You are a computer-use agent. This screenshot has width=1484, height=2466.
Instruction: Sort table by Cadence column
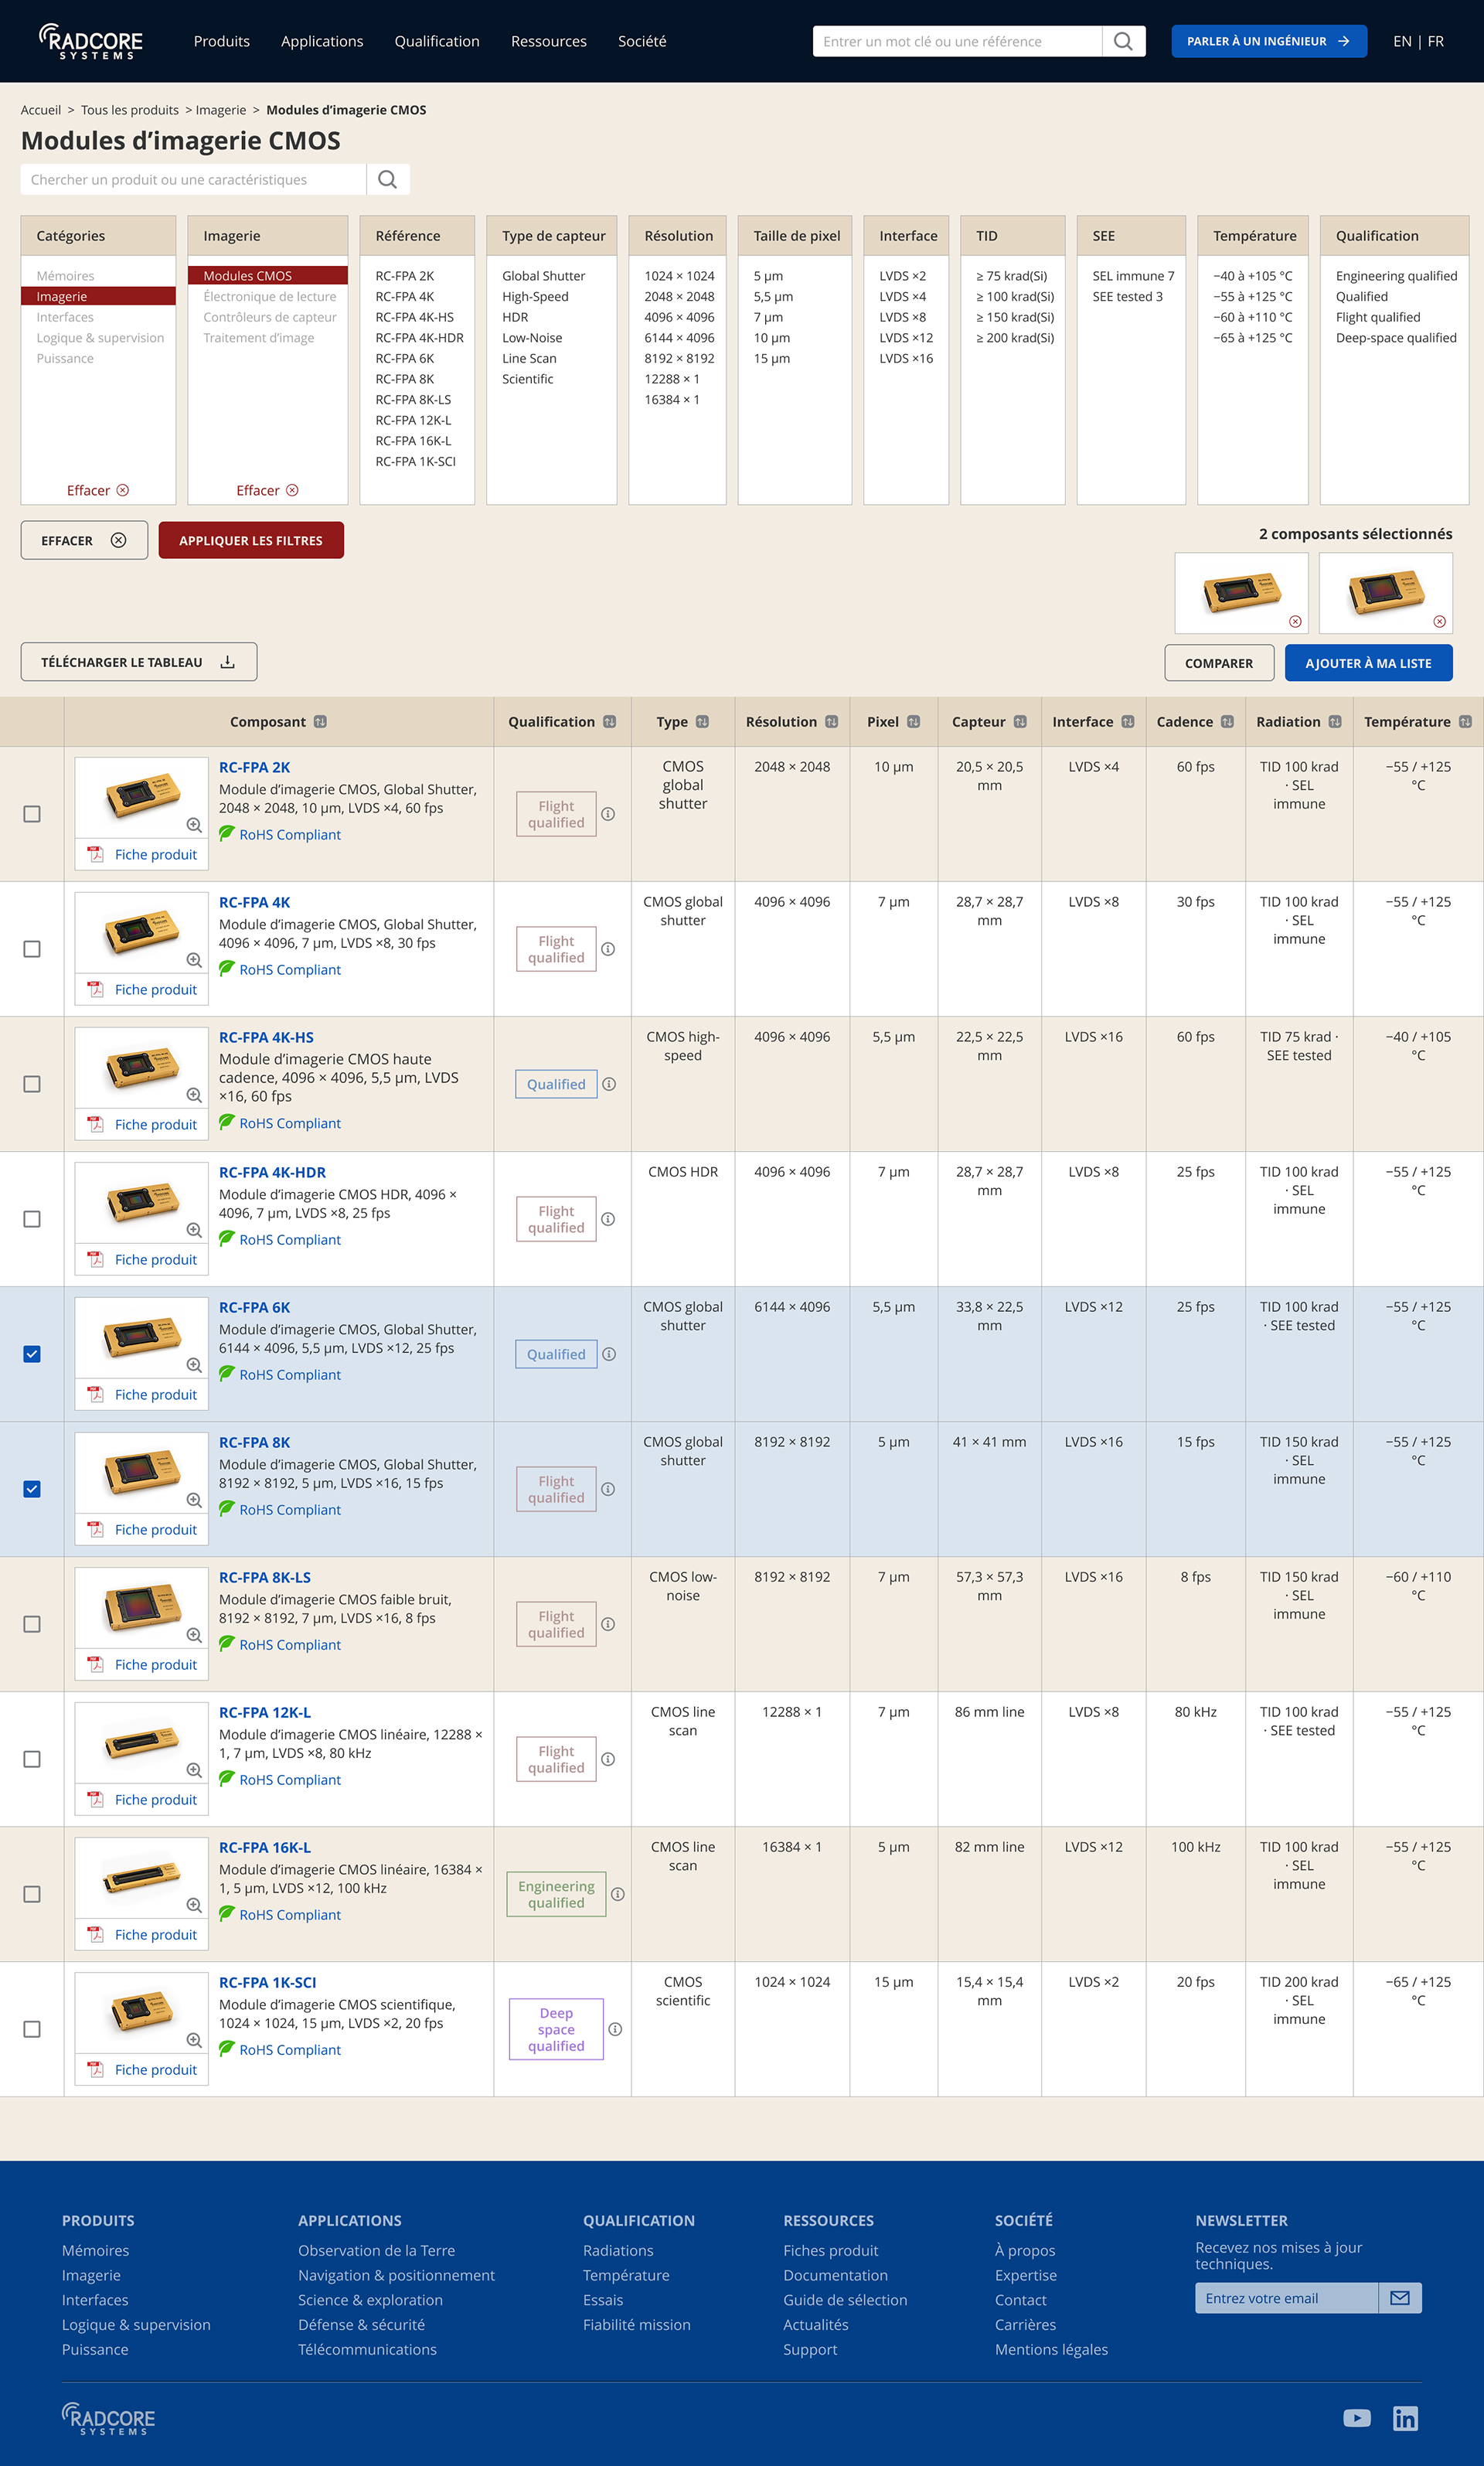pyautogui.click(x=1227, y=722)
